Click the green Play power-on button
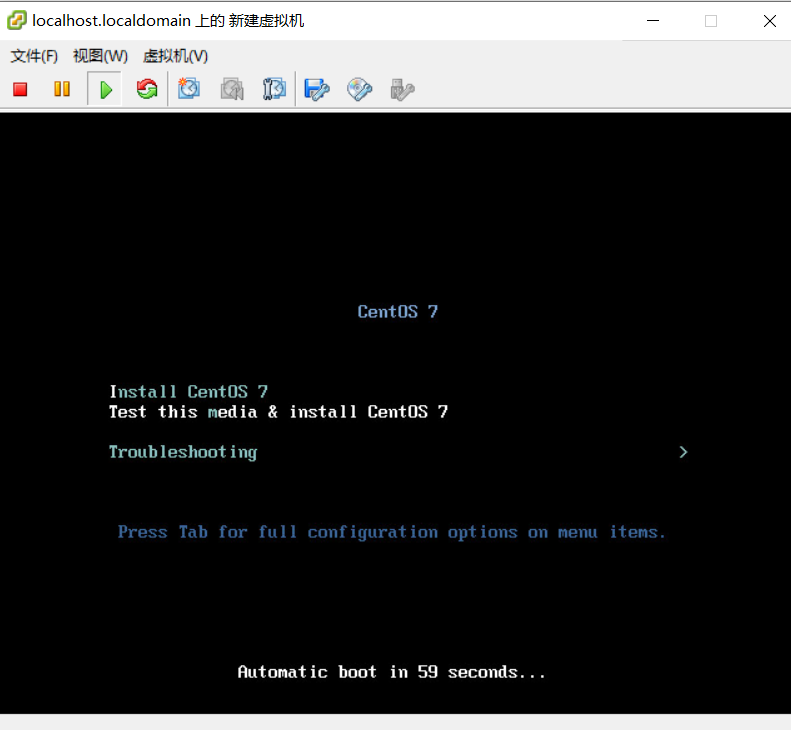Screen dimensions: 791x730 (x=105, y=90)
